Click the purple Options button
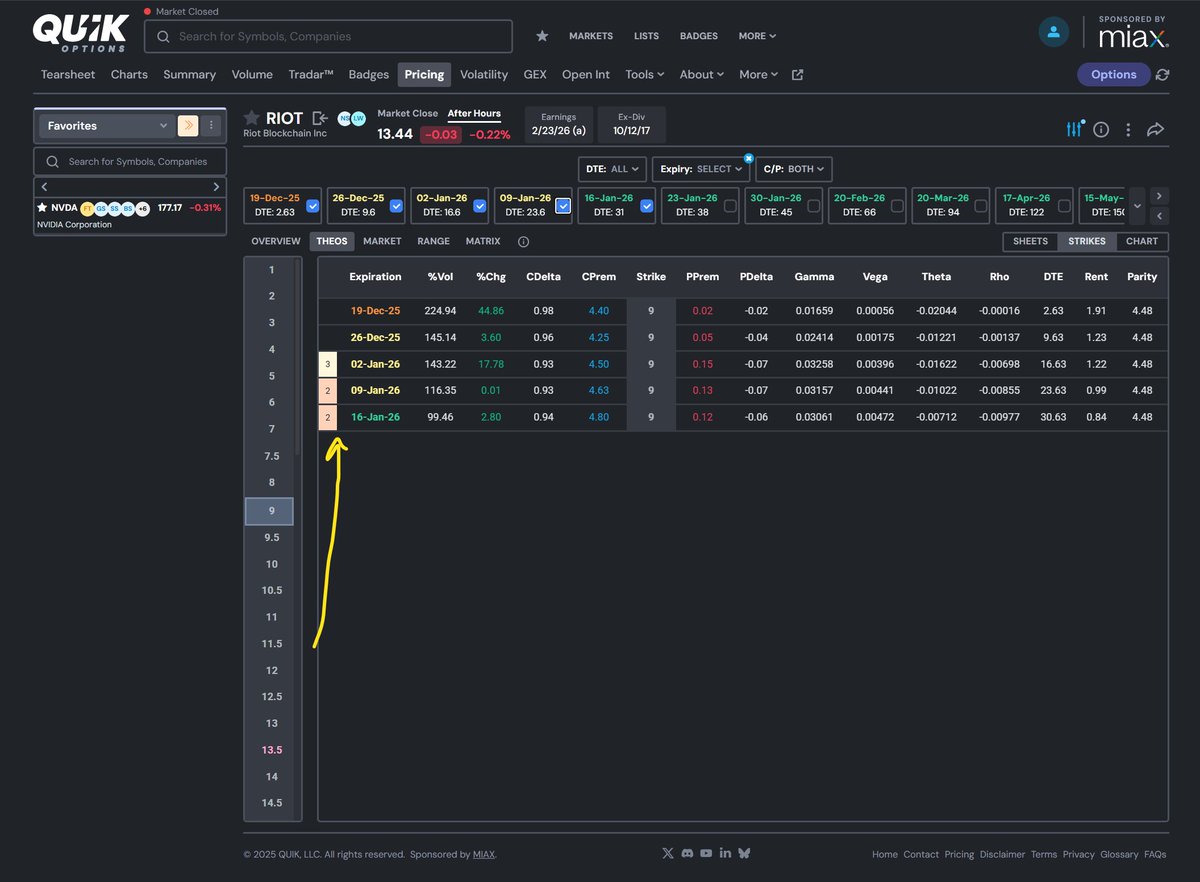Screen dimensions: 1200x882 click(1113, 75)
